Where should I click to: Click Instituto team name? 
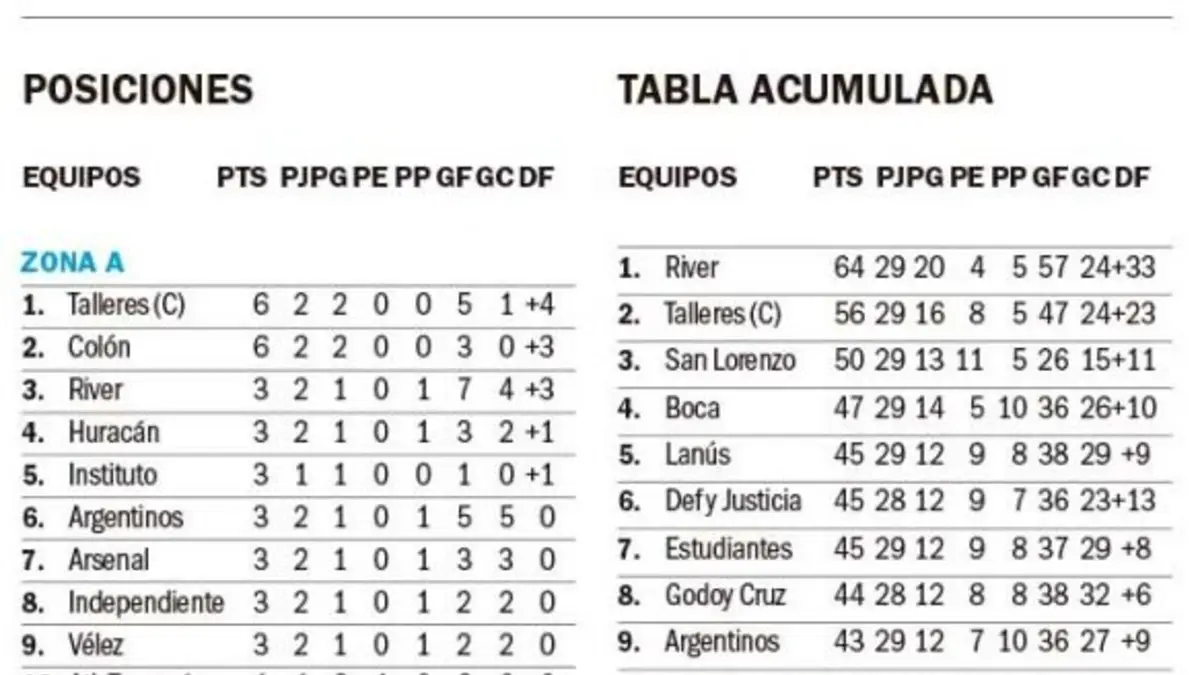pos(112,474)
